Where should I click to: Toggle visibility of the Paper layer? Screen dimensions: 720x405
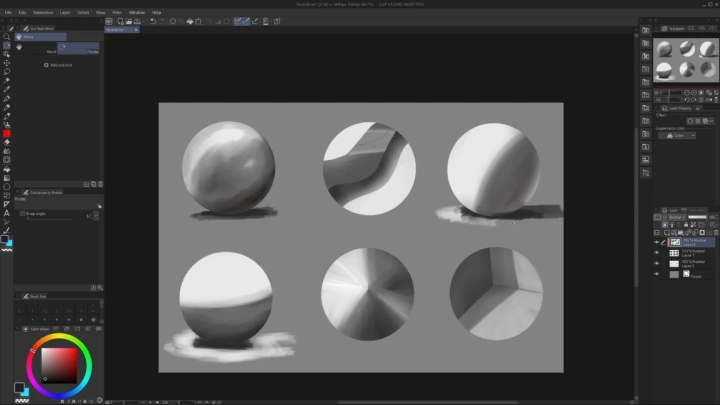tap(657, 274)
